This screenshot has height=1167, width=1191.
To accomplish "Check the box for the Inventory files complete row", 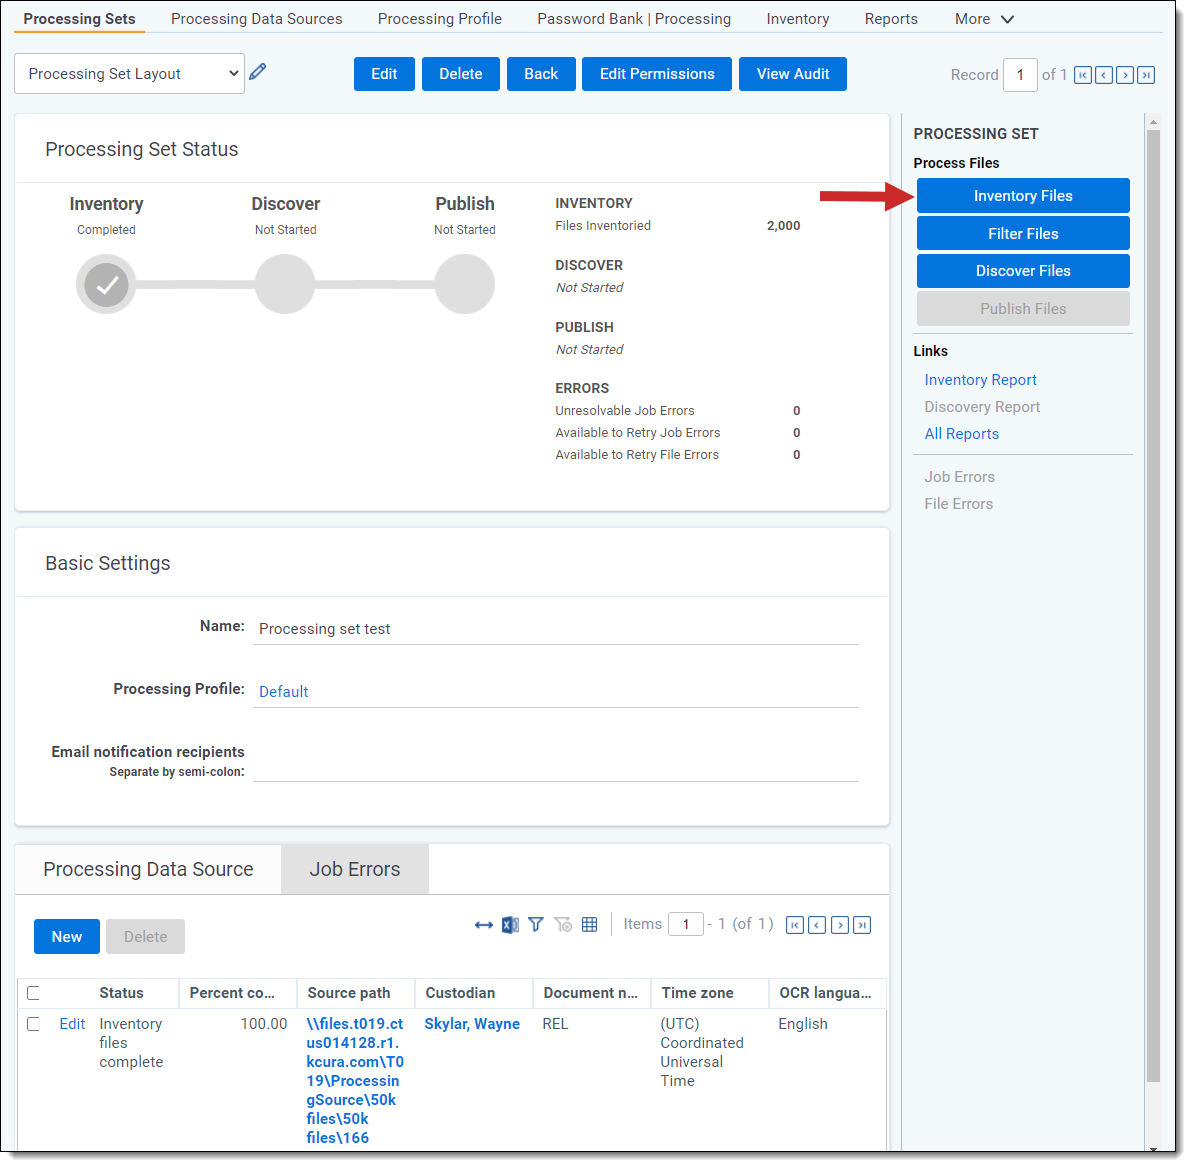I will tap(33, 1024).
